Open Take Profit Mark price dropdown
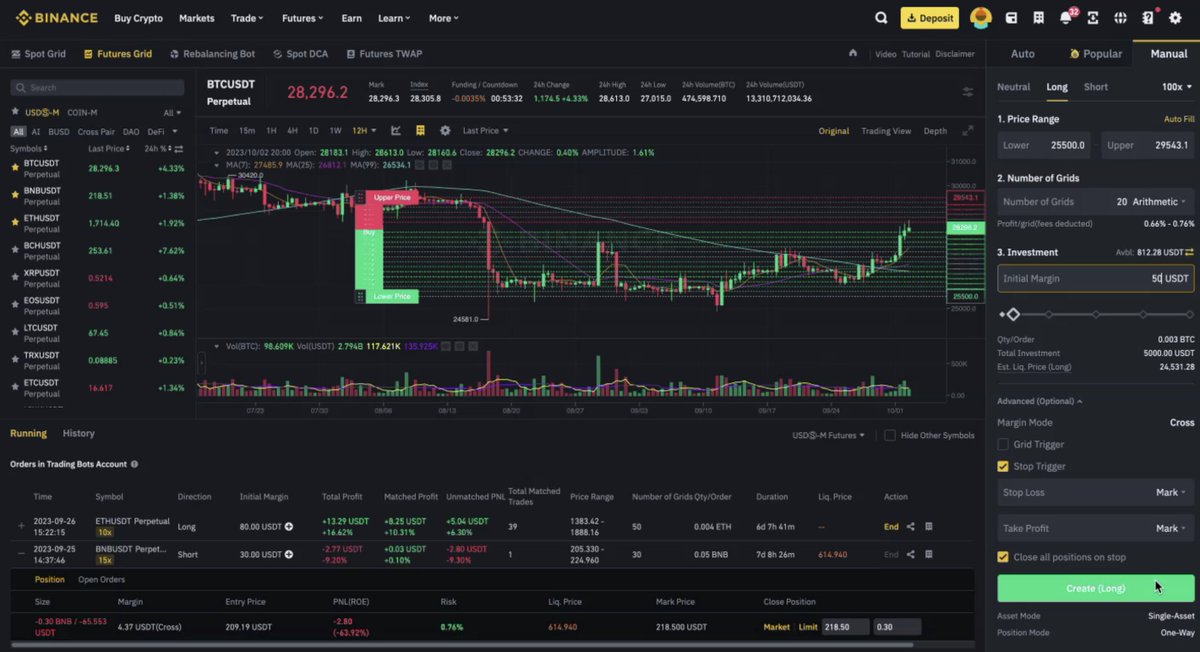Viewport: 1200px width, 652px height. tap(1171, 528)
